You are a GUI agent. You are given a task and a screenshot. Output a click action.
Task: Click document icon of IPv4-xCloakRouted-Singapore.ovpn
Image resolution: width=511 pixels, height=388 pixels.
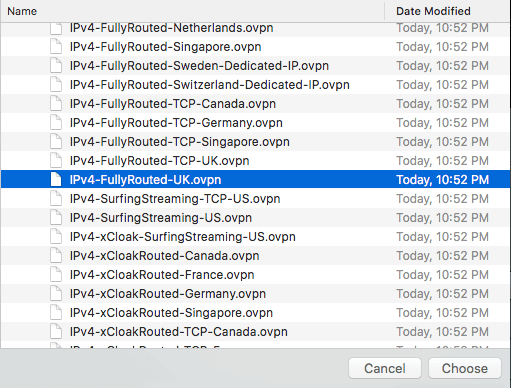[56, 312]
